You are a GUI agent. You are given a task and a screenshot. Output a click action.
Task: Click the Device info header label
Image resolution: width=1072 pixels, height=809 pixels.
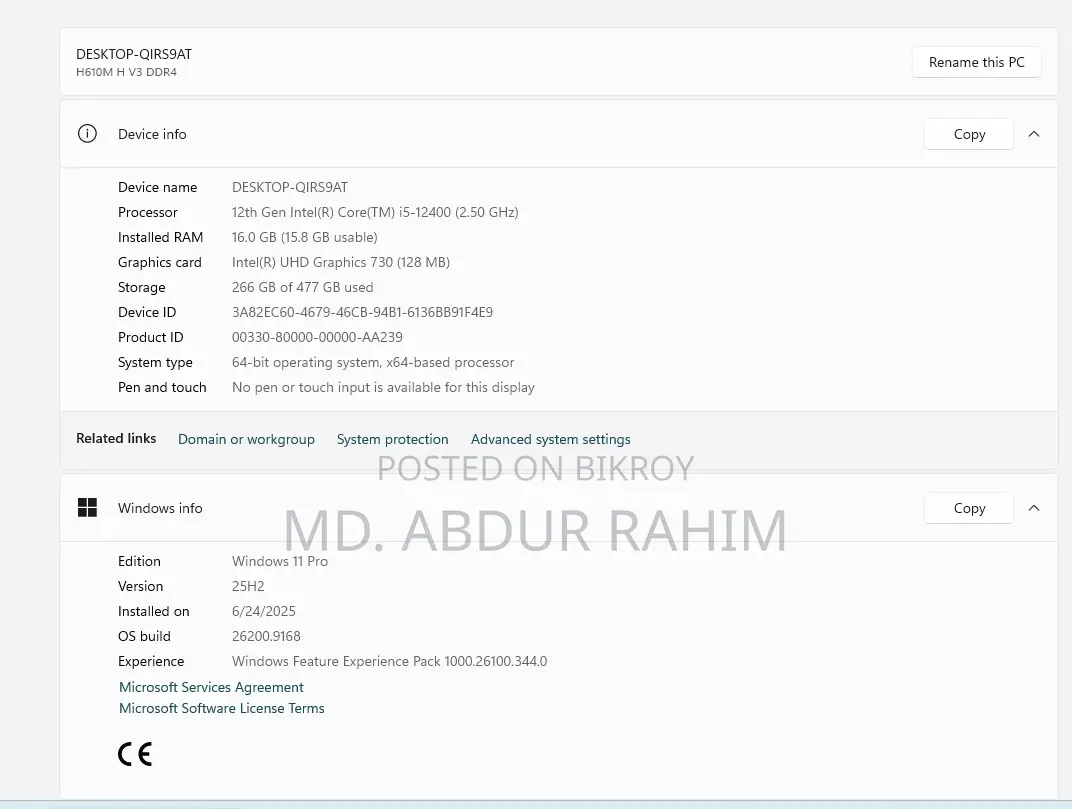tap(152, 135)
